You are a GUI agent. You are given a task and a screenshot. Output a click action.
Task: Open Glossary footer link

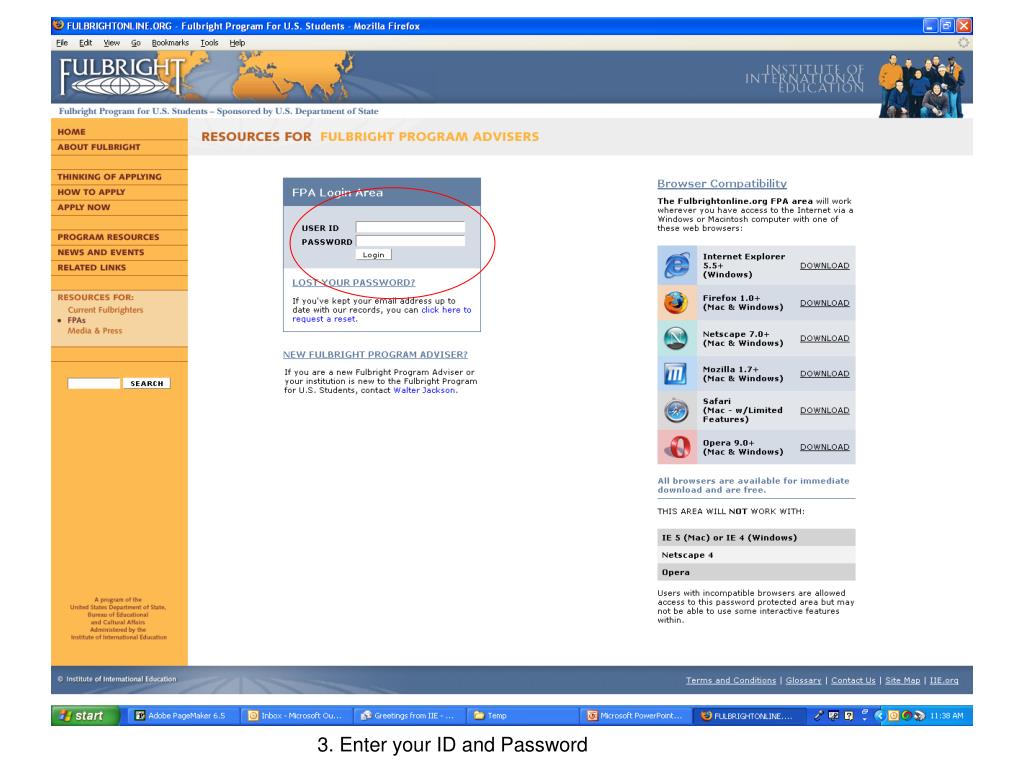[803, 680]
